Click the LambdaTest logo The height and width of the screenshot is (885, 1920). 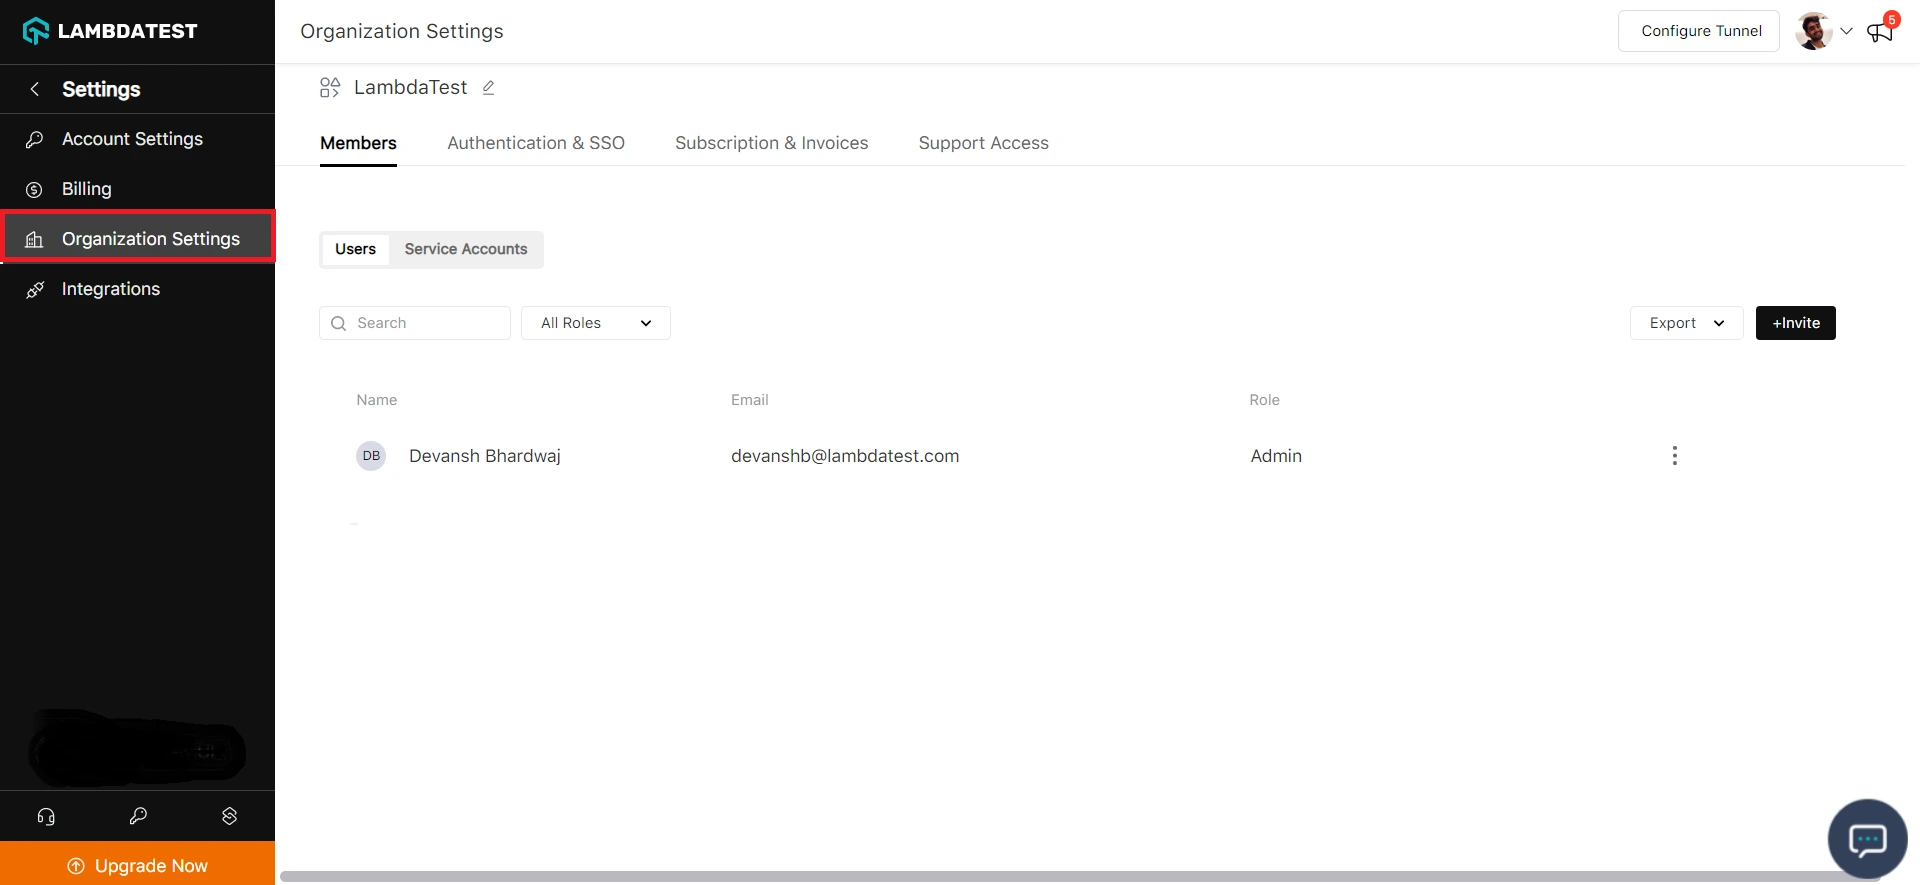110,31
